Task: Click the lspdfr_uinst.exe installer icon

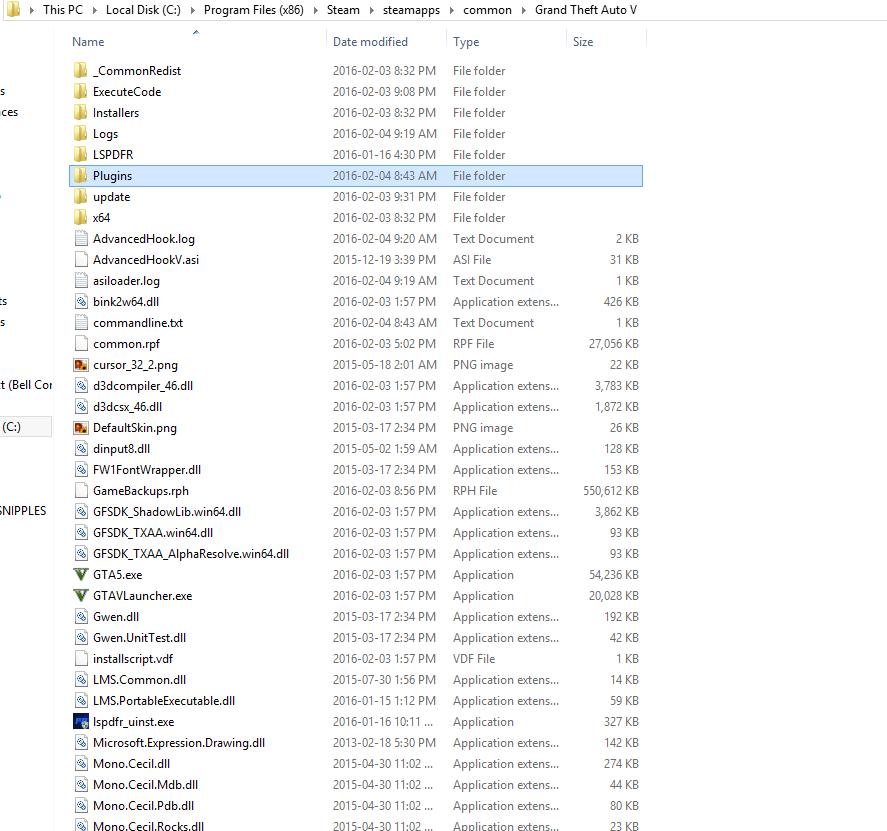Action: pyautogui.click(x=81, y=722)
